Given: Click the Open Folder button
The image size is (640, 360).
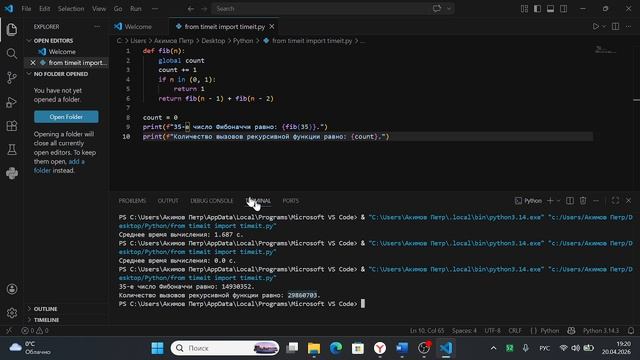Looking at the screenshot, I should (66, 117).
